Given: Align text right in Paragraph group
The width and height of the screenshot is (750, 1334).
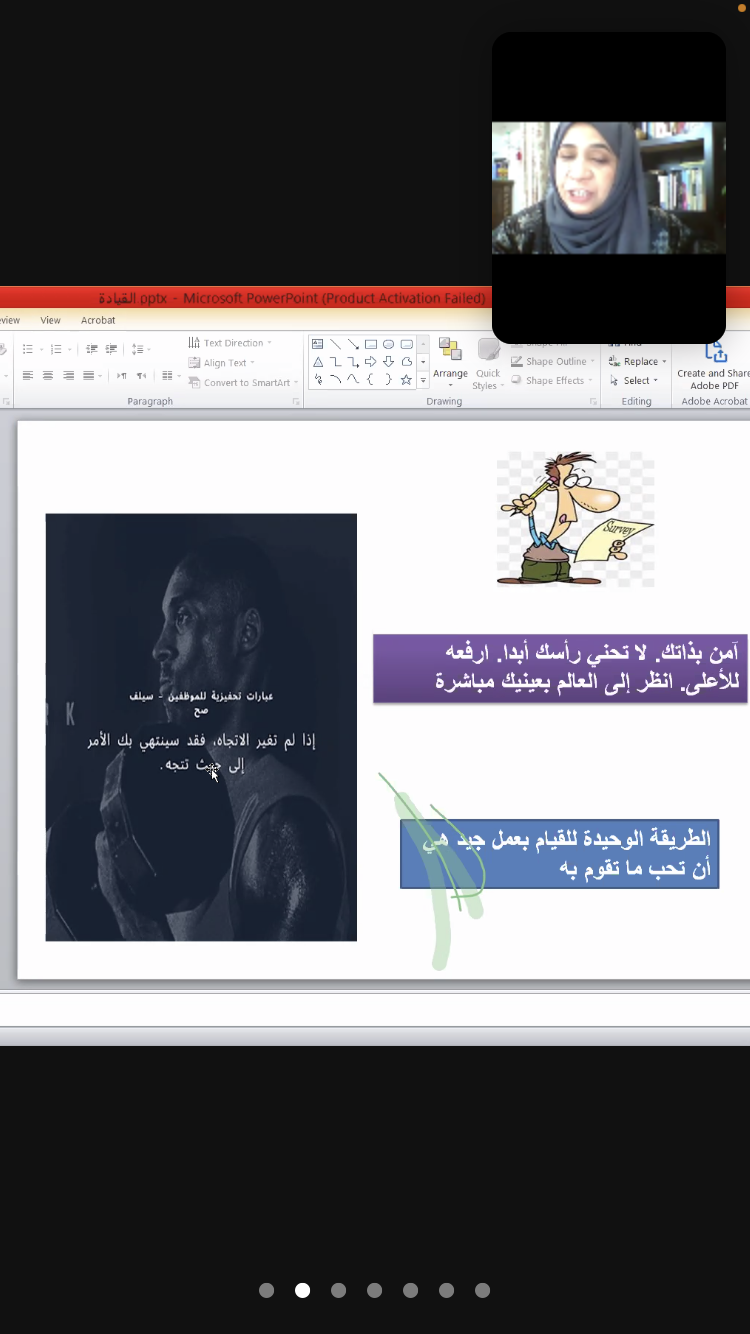Looking at the screenshot, I should tap(68, 376).
